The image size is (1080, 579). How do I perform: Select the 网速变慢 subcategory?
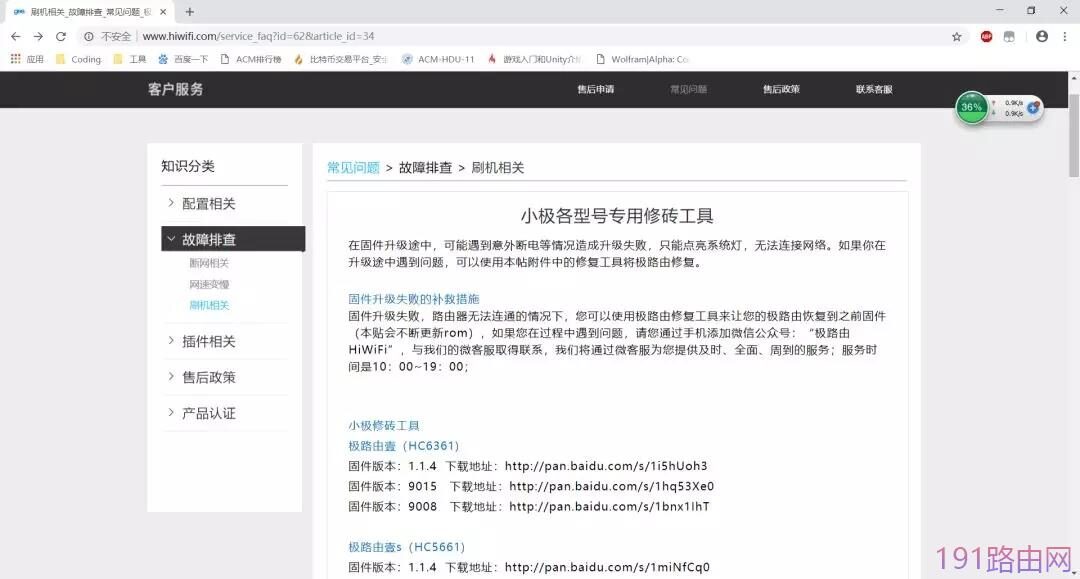[x=209, y=284]
